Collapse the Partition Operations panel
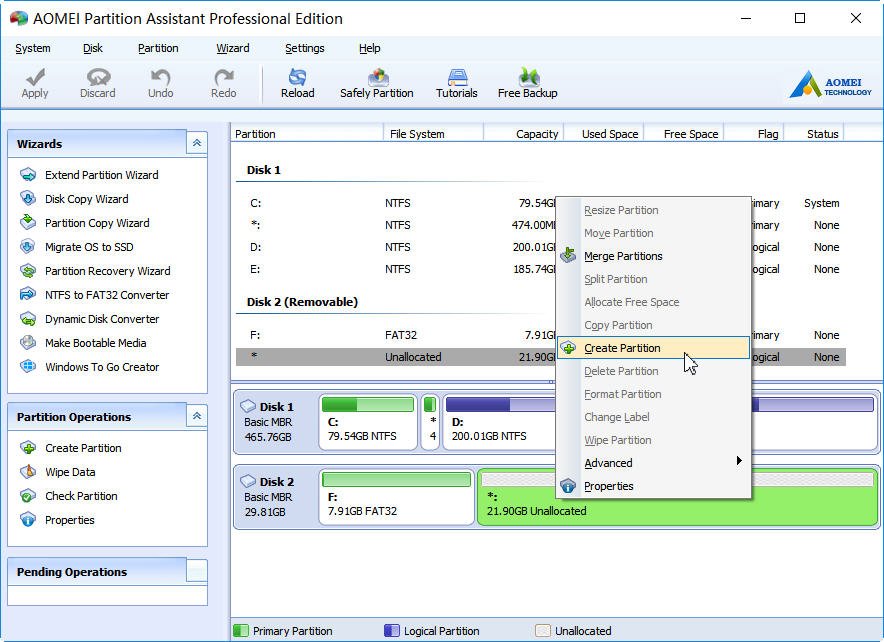The height and width of the screenshot is (642, 884). pyautogui.click(x=197, y=416)
